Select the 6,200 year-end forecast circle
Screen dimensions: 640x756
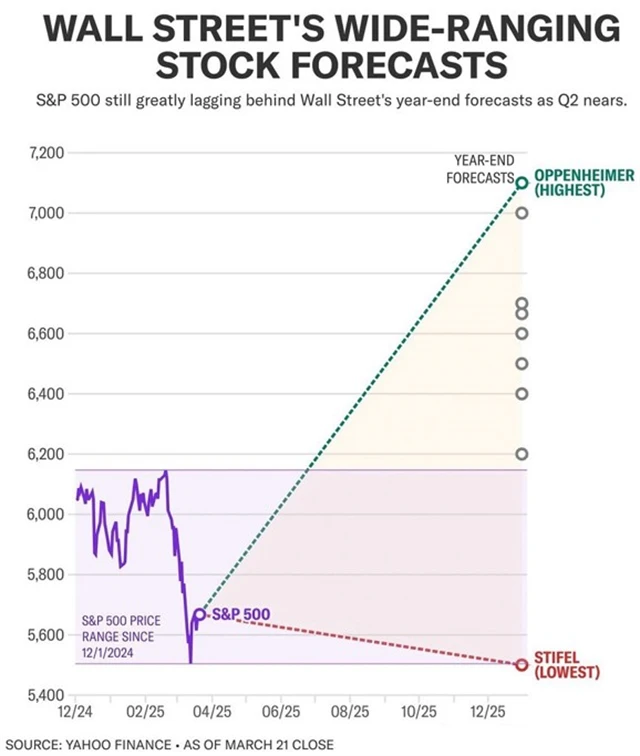[x=521, y=454]
